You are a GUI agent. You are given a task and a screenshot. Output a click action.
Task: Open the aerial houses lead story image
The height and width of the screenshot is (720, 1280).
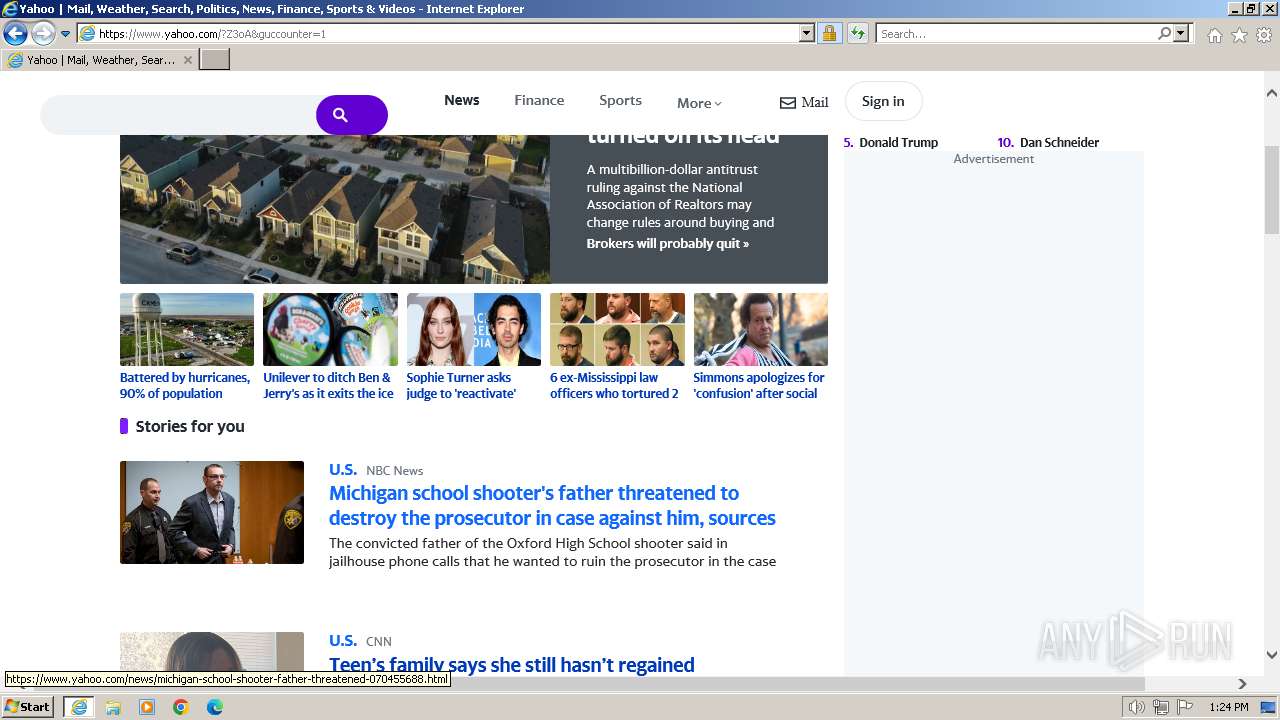point(335,209)
